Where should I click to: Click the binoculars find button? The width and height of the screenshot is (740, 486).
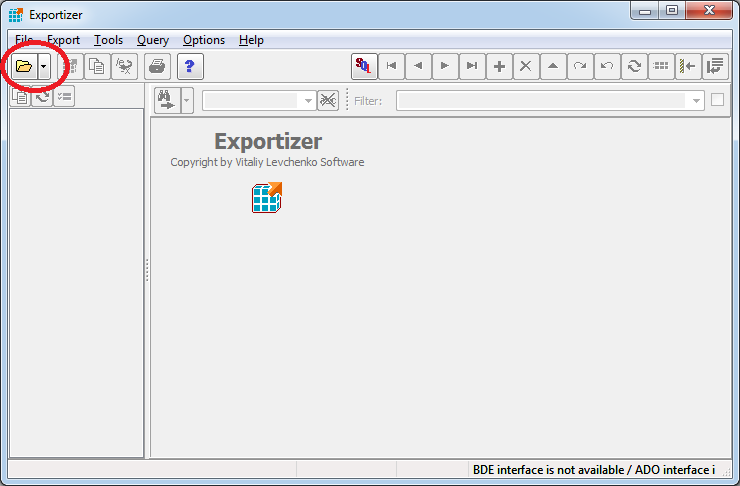pyautogui.click(x=167, y=101)
